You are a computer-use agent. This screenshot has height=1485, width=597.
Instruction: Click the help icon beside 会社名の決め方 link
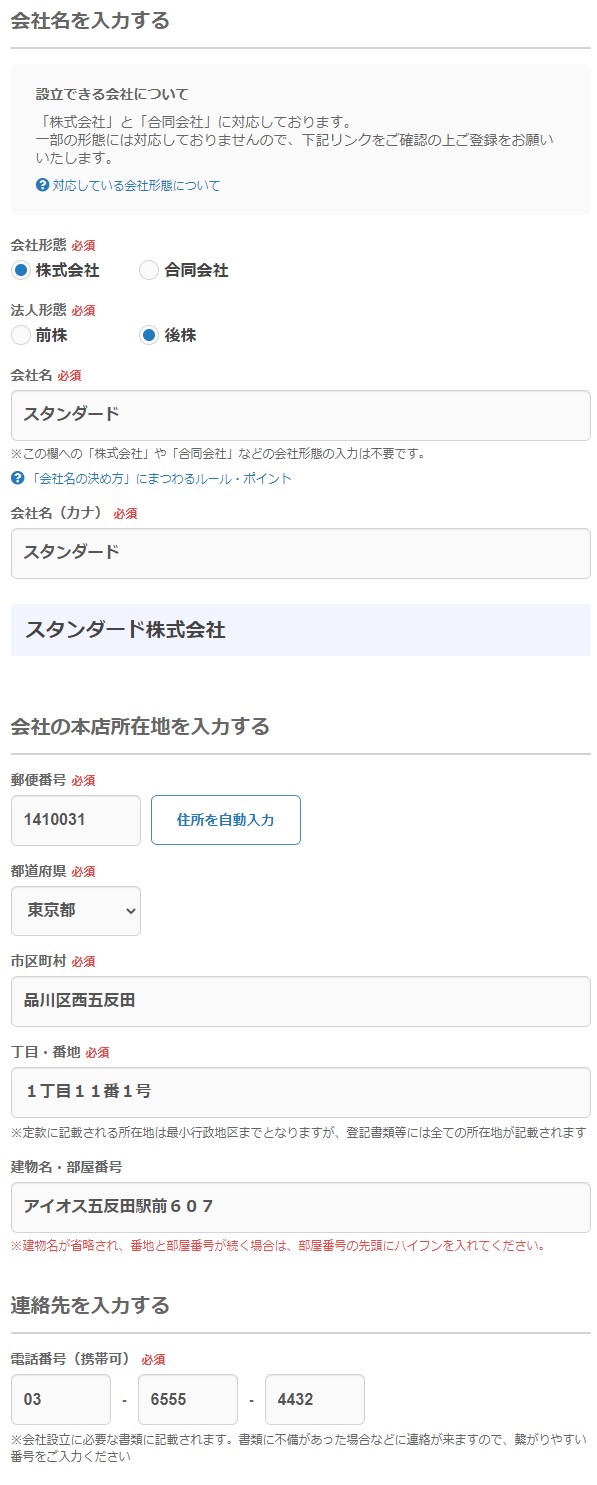(x=14, y=480)
